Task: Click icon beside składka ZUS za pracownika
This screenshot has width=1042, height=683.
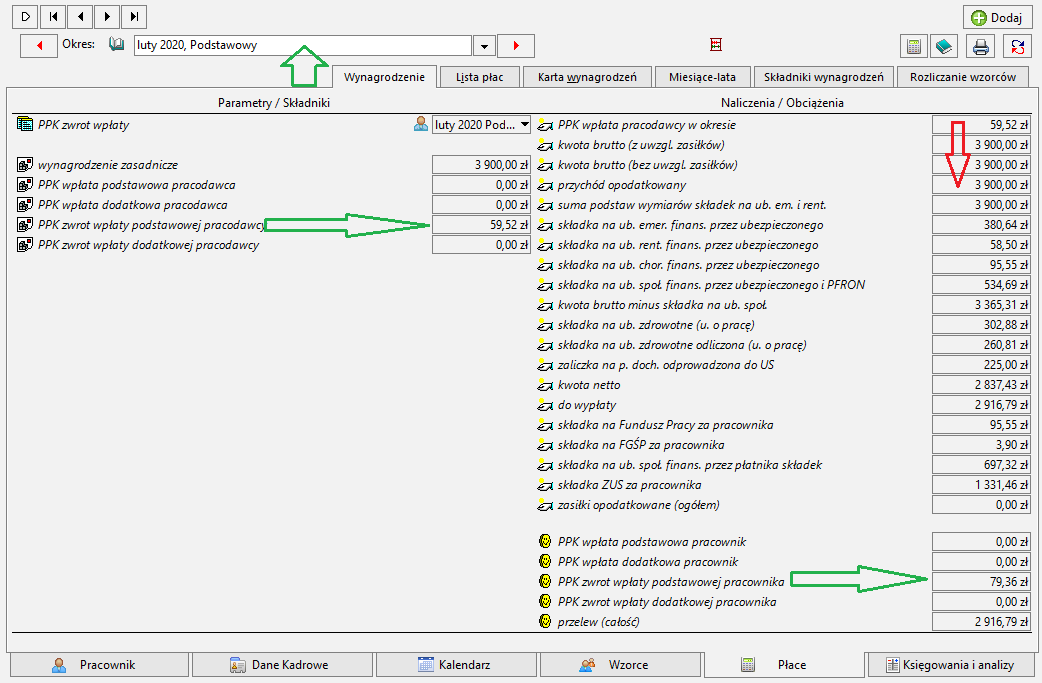Action: pos(545,485)
